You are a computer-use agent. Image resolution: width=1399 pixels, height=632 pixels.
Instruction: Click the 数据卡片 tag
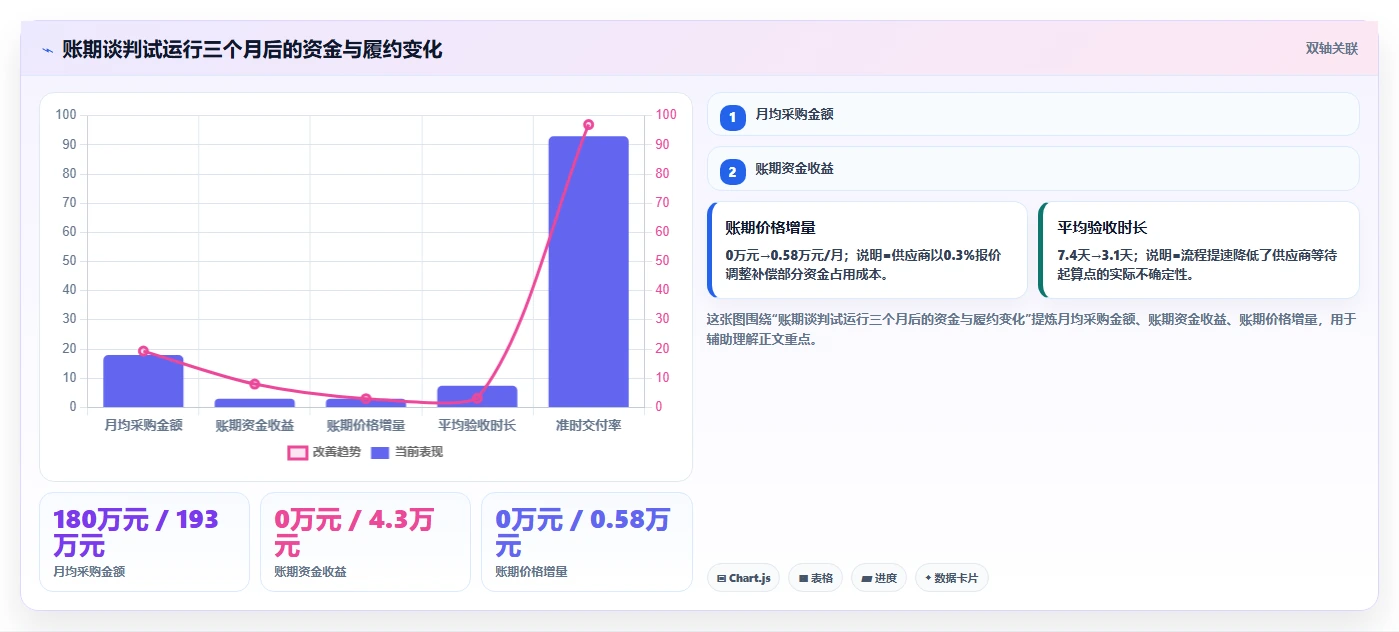(x=951, y=578)
